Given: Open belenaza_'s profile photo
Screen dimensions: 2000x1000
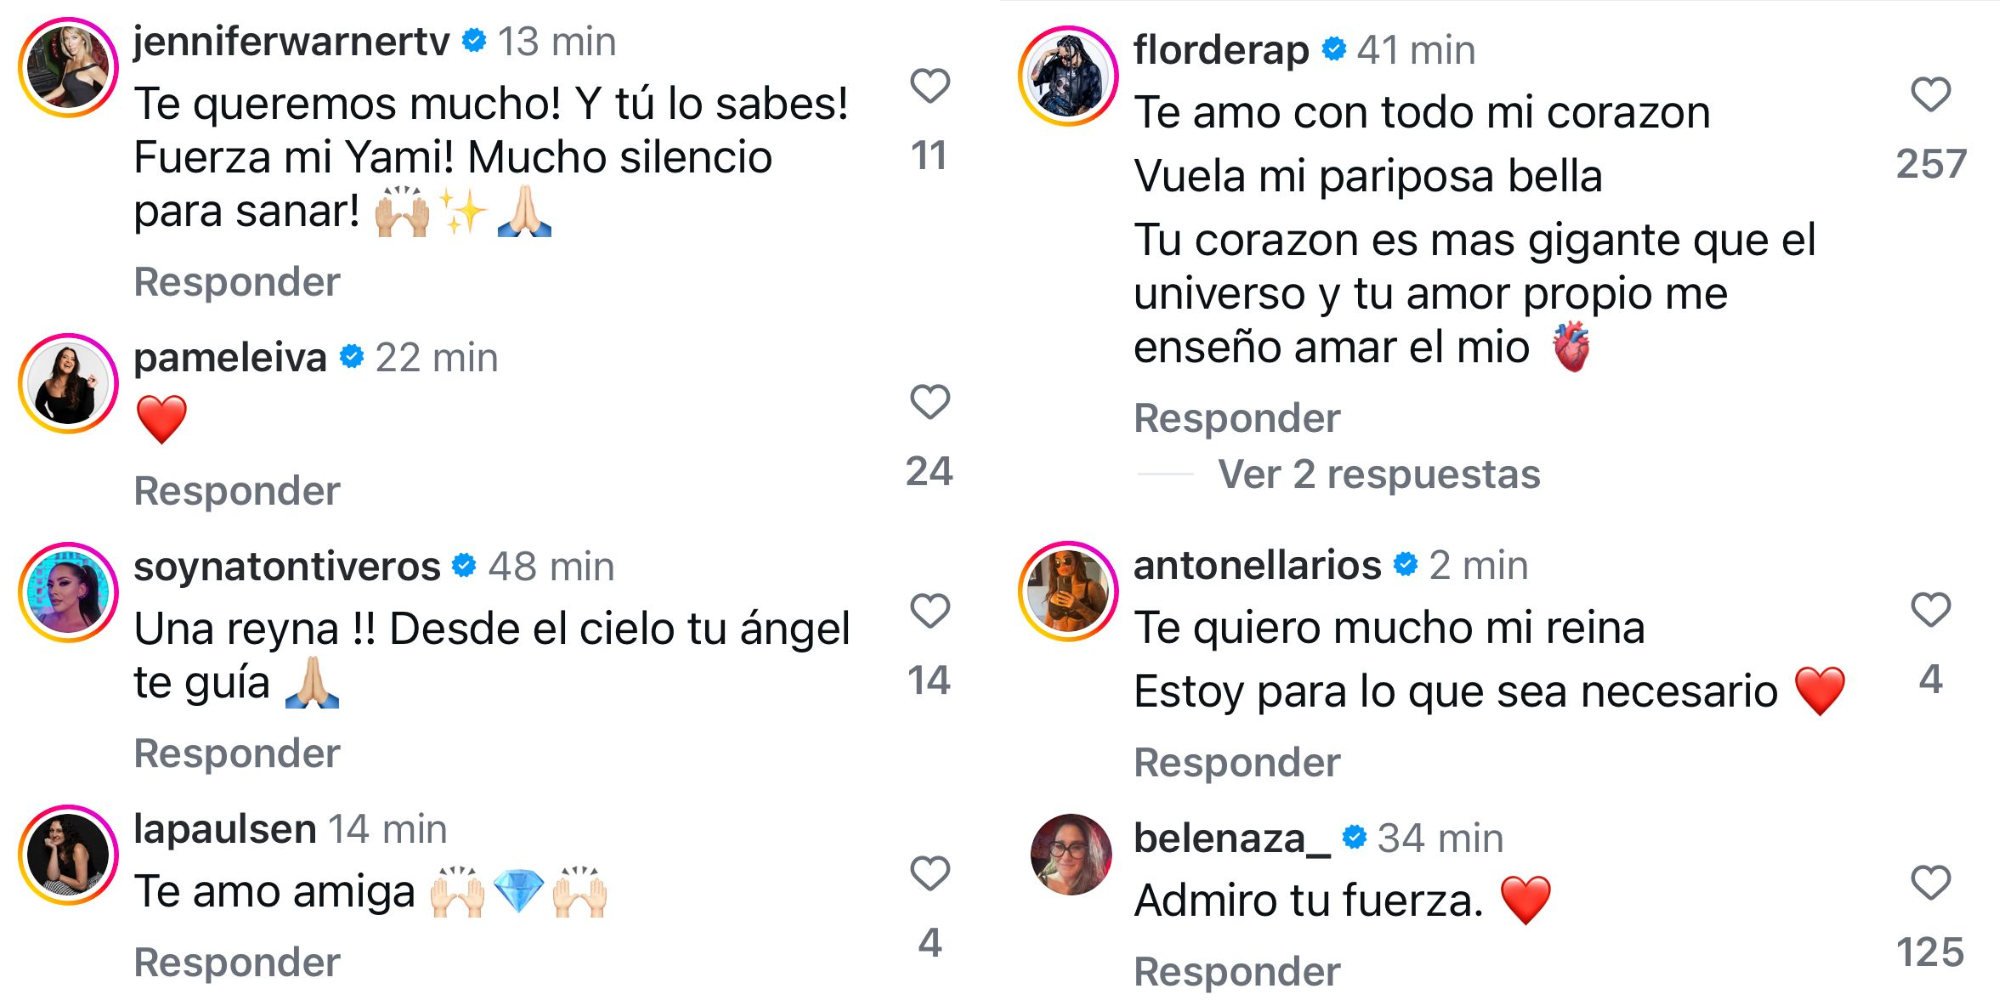Looking at the screenshot, I should (1070, 854).
